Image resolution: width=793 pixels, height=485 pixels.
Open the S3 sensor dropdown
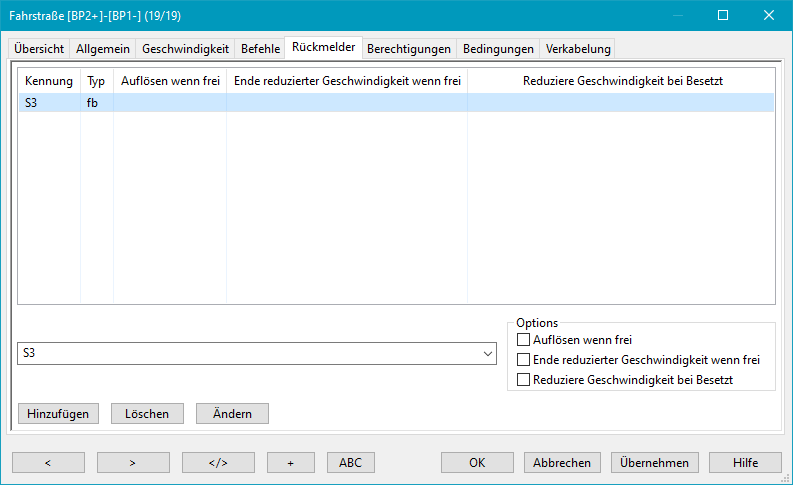[488, 354]
